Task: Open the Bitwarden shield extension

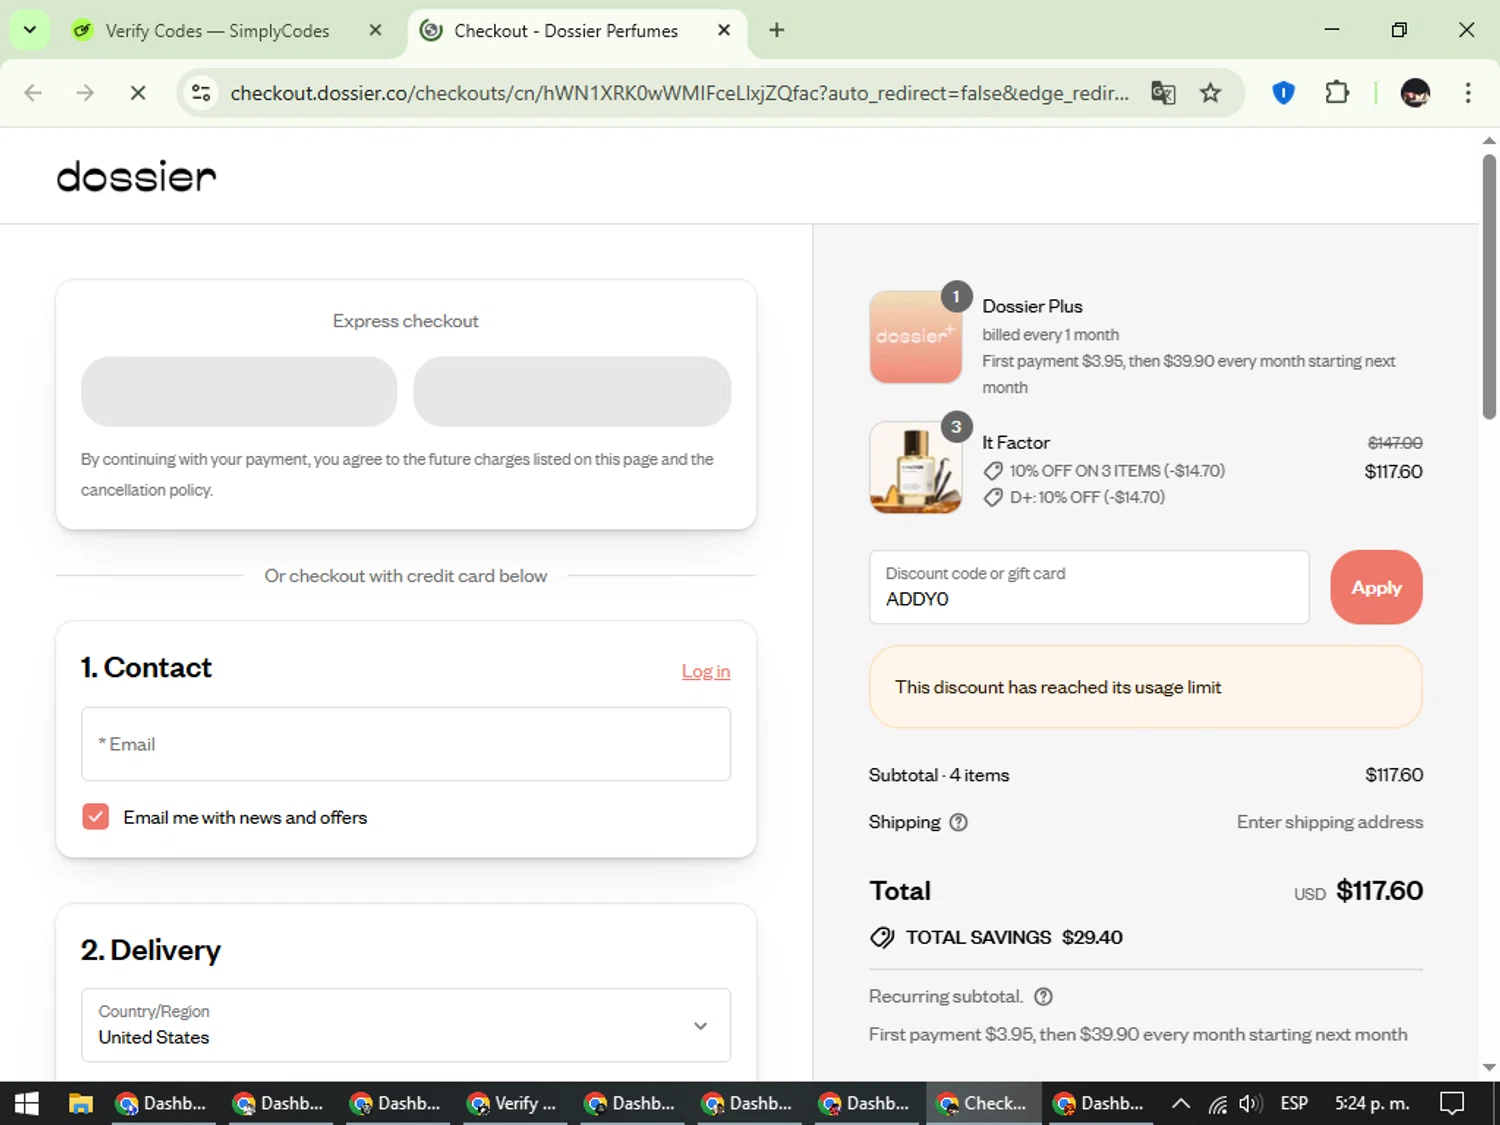Action: tap(1283, 93)
